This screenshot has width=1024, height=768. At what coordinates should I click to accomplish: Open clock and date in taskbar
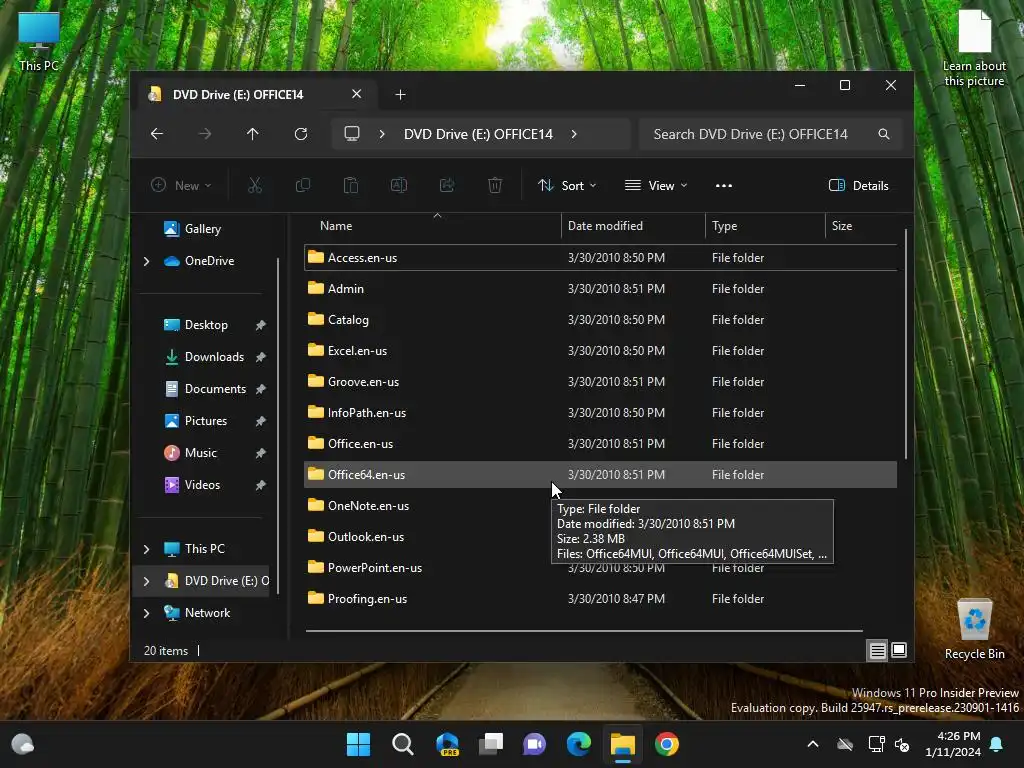pos(953,744)
